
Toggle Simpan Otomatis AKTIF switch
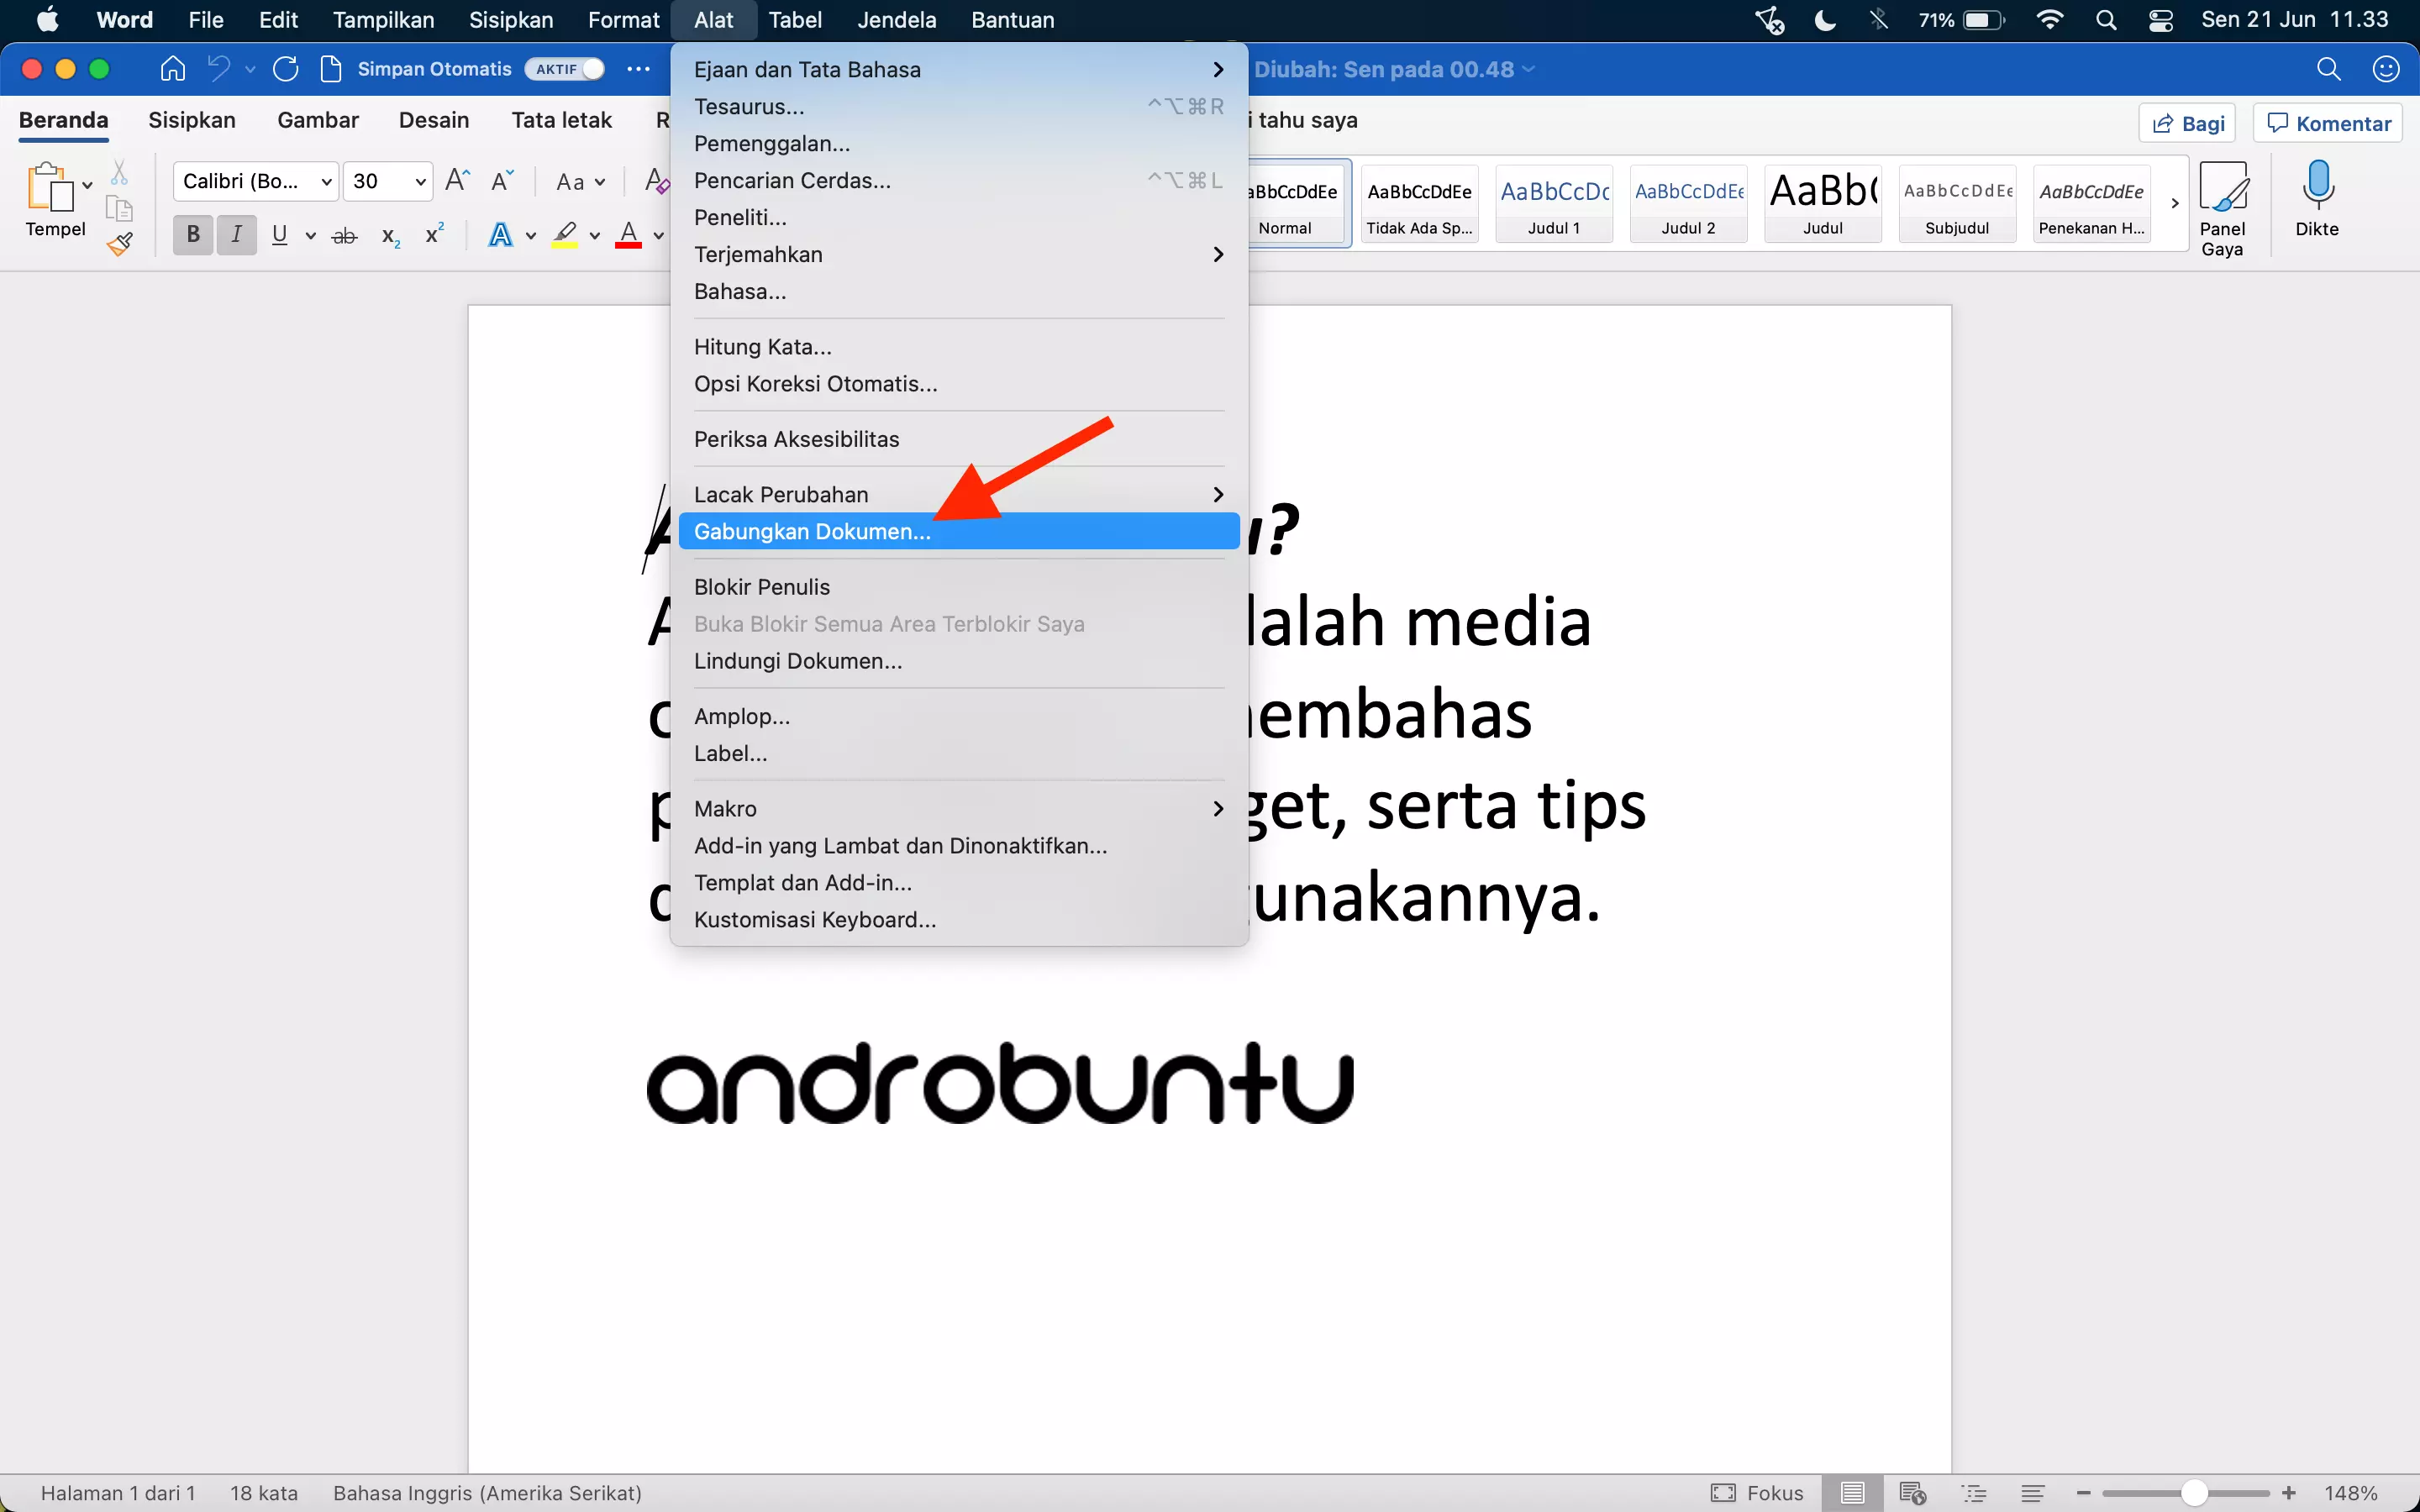(x=565, y=69)
